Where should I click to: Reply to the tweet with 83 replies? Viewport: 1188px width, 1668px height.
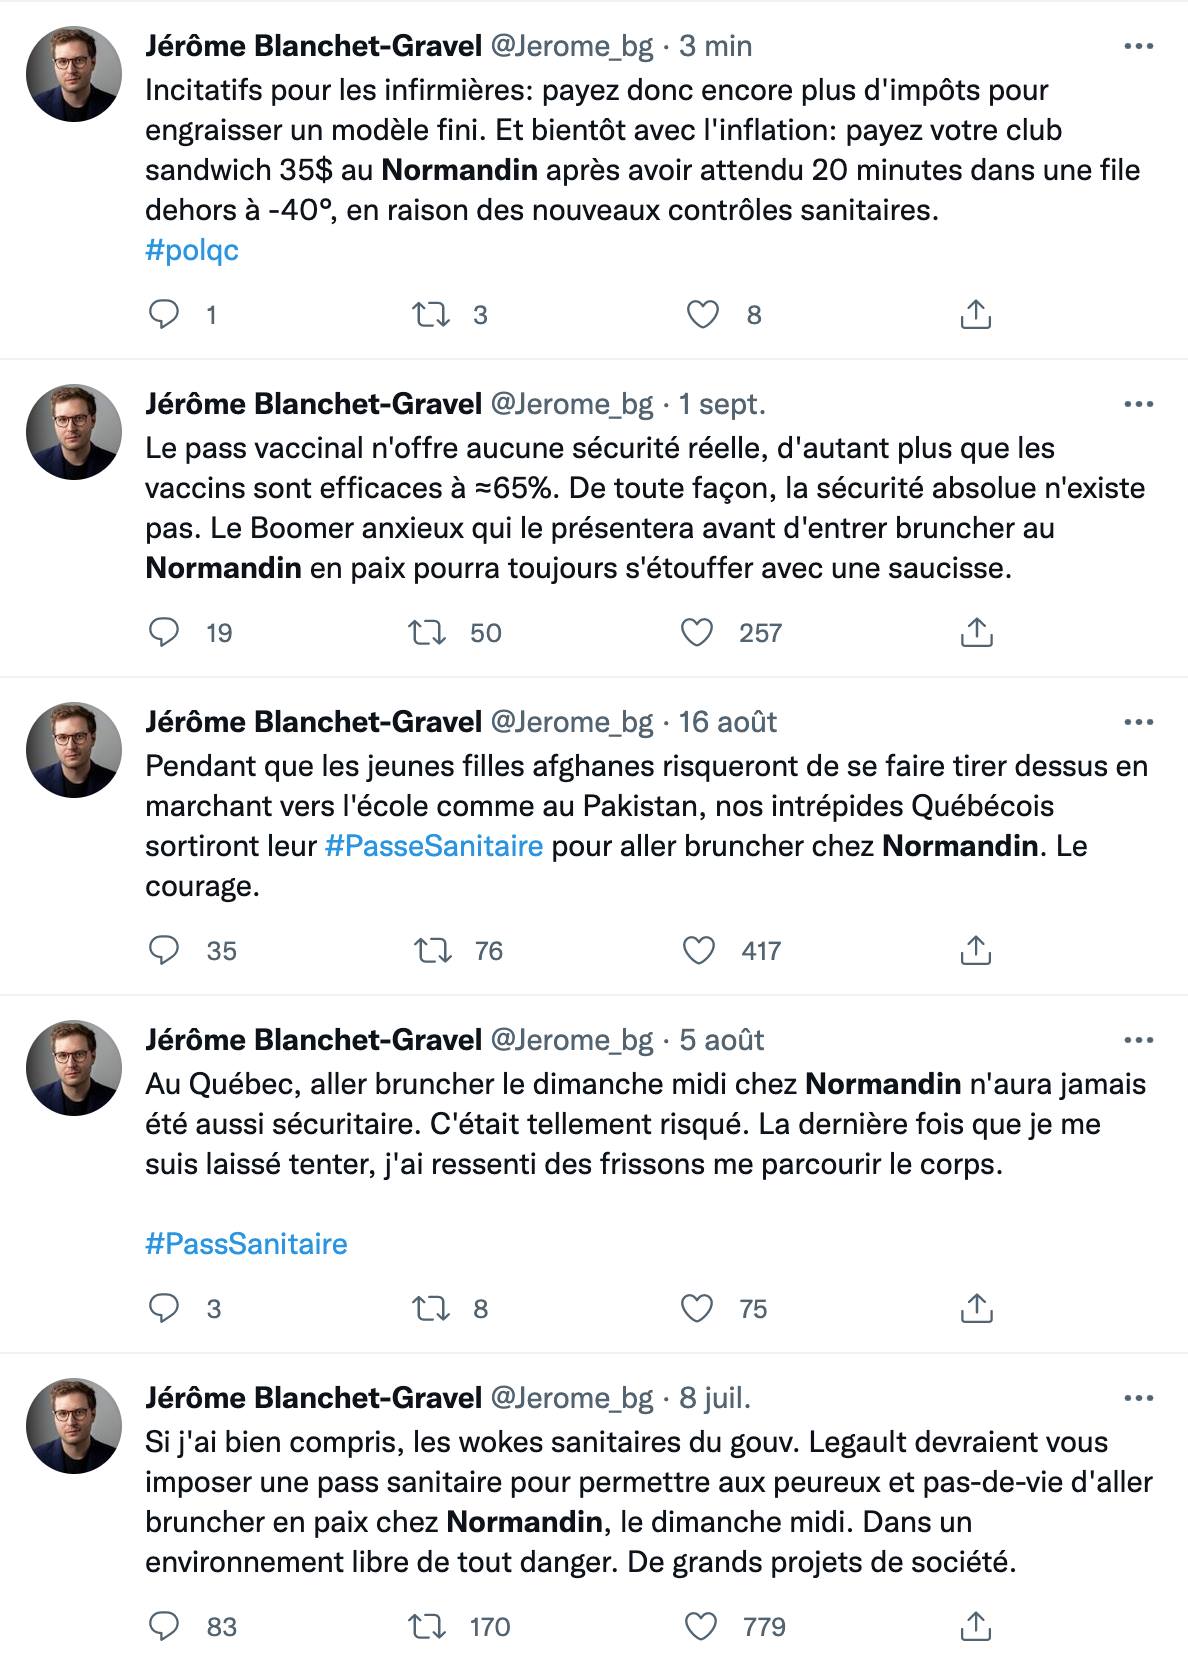164,1627
